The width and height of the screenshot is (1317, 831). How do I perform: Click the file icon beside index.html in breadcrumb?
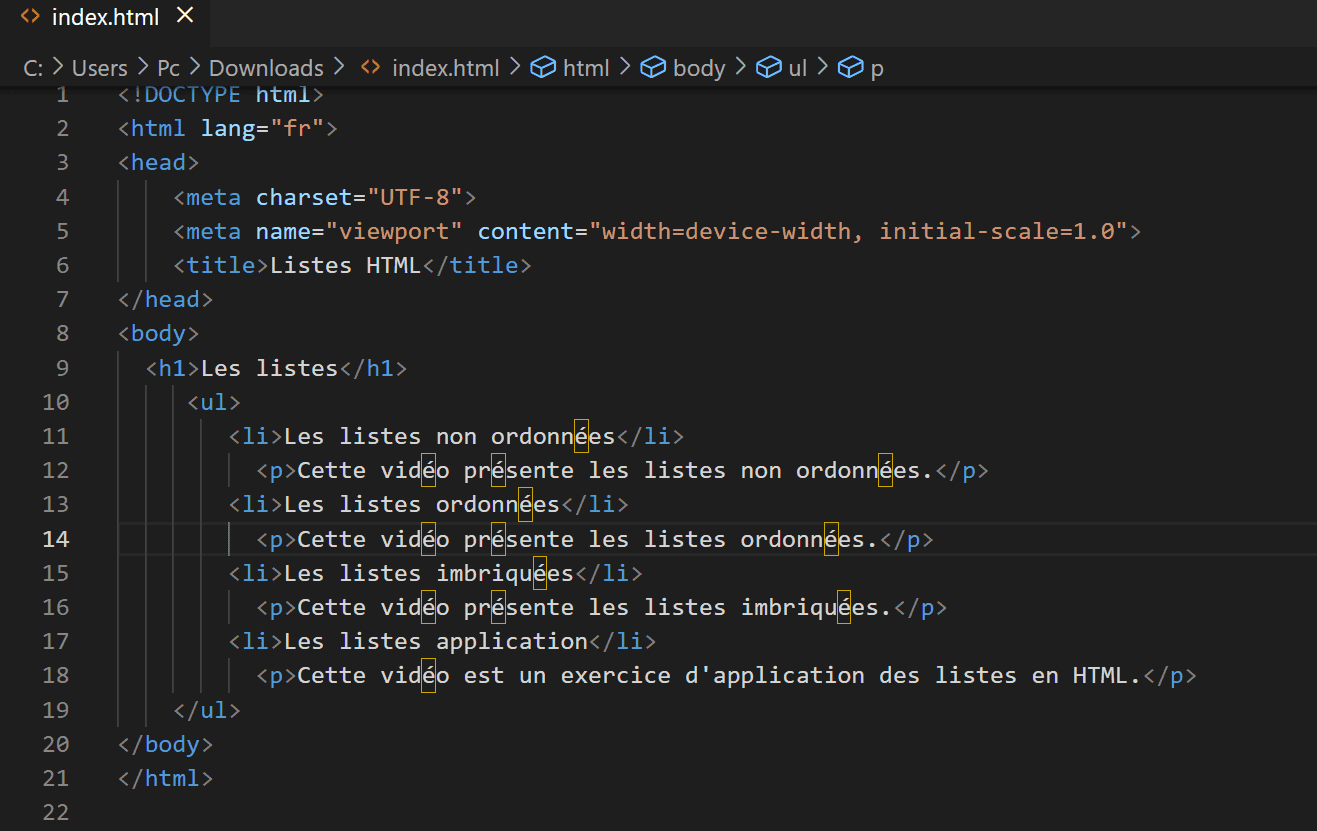(371, 68)
